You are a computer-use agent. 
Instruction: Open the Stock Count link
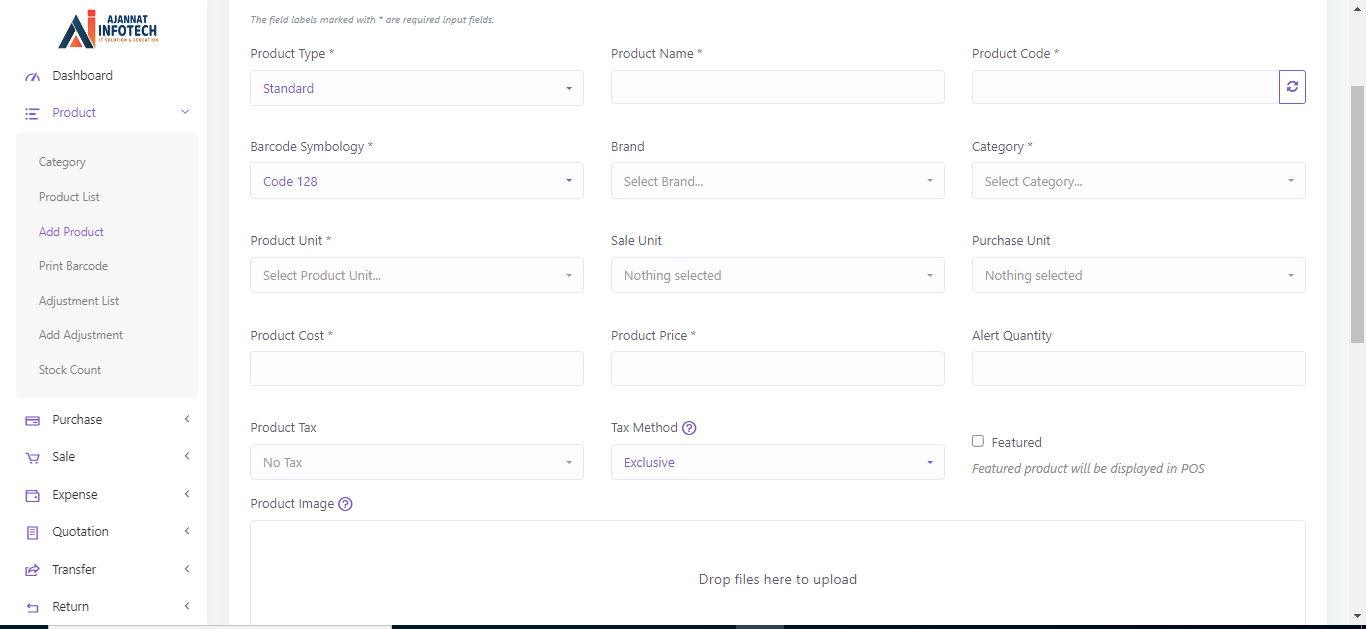(x=70, y=370)
